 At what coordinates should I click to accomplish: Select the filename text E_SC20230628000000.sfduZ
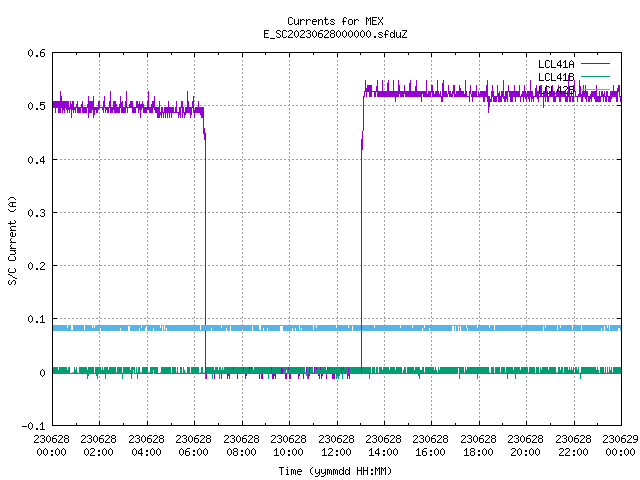click(335, 34)
